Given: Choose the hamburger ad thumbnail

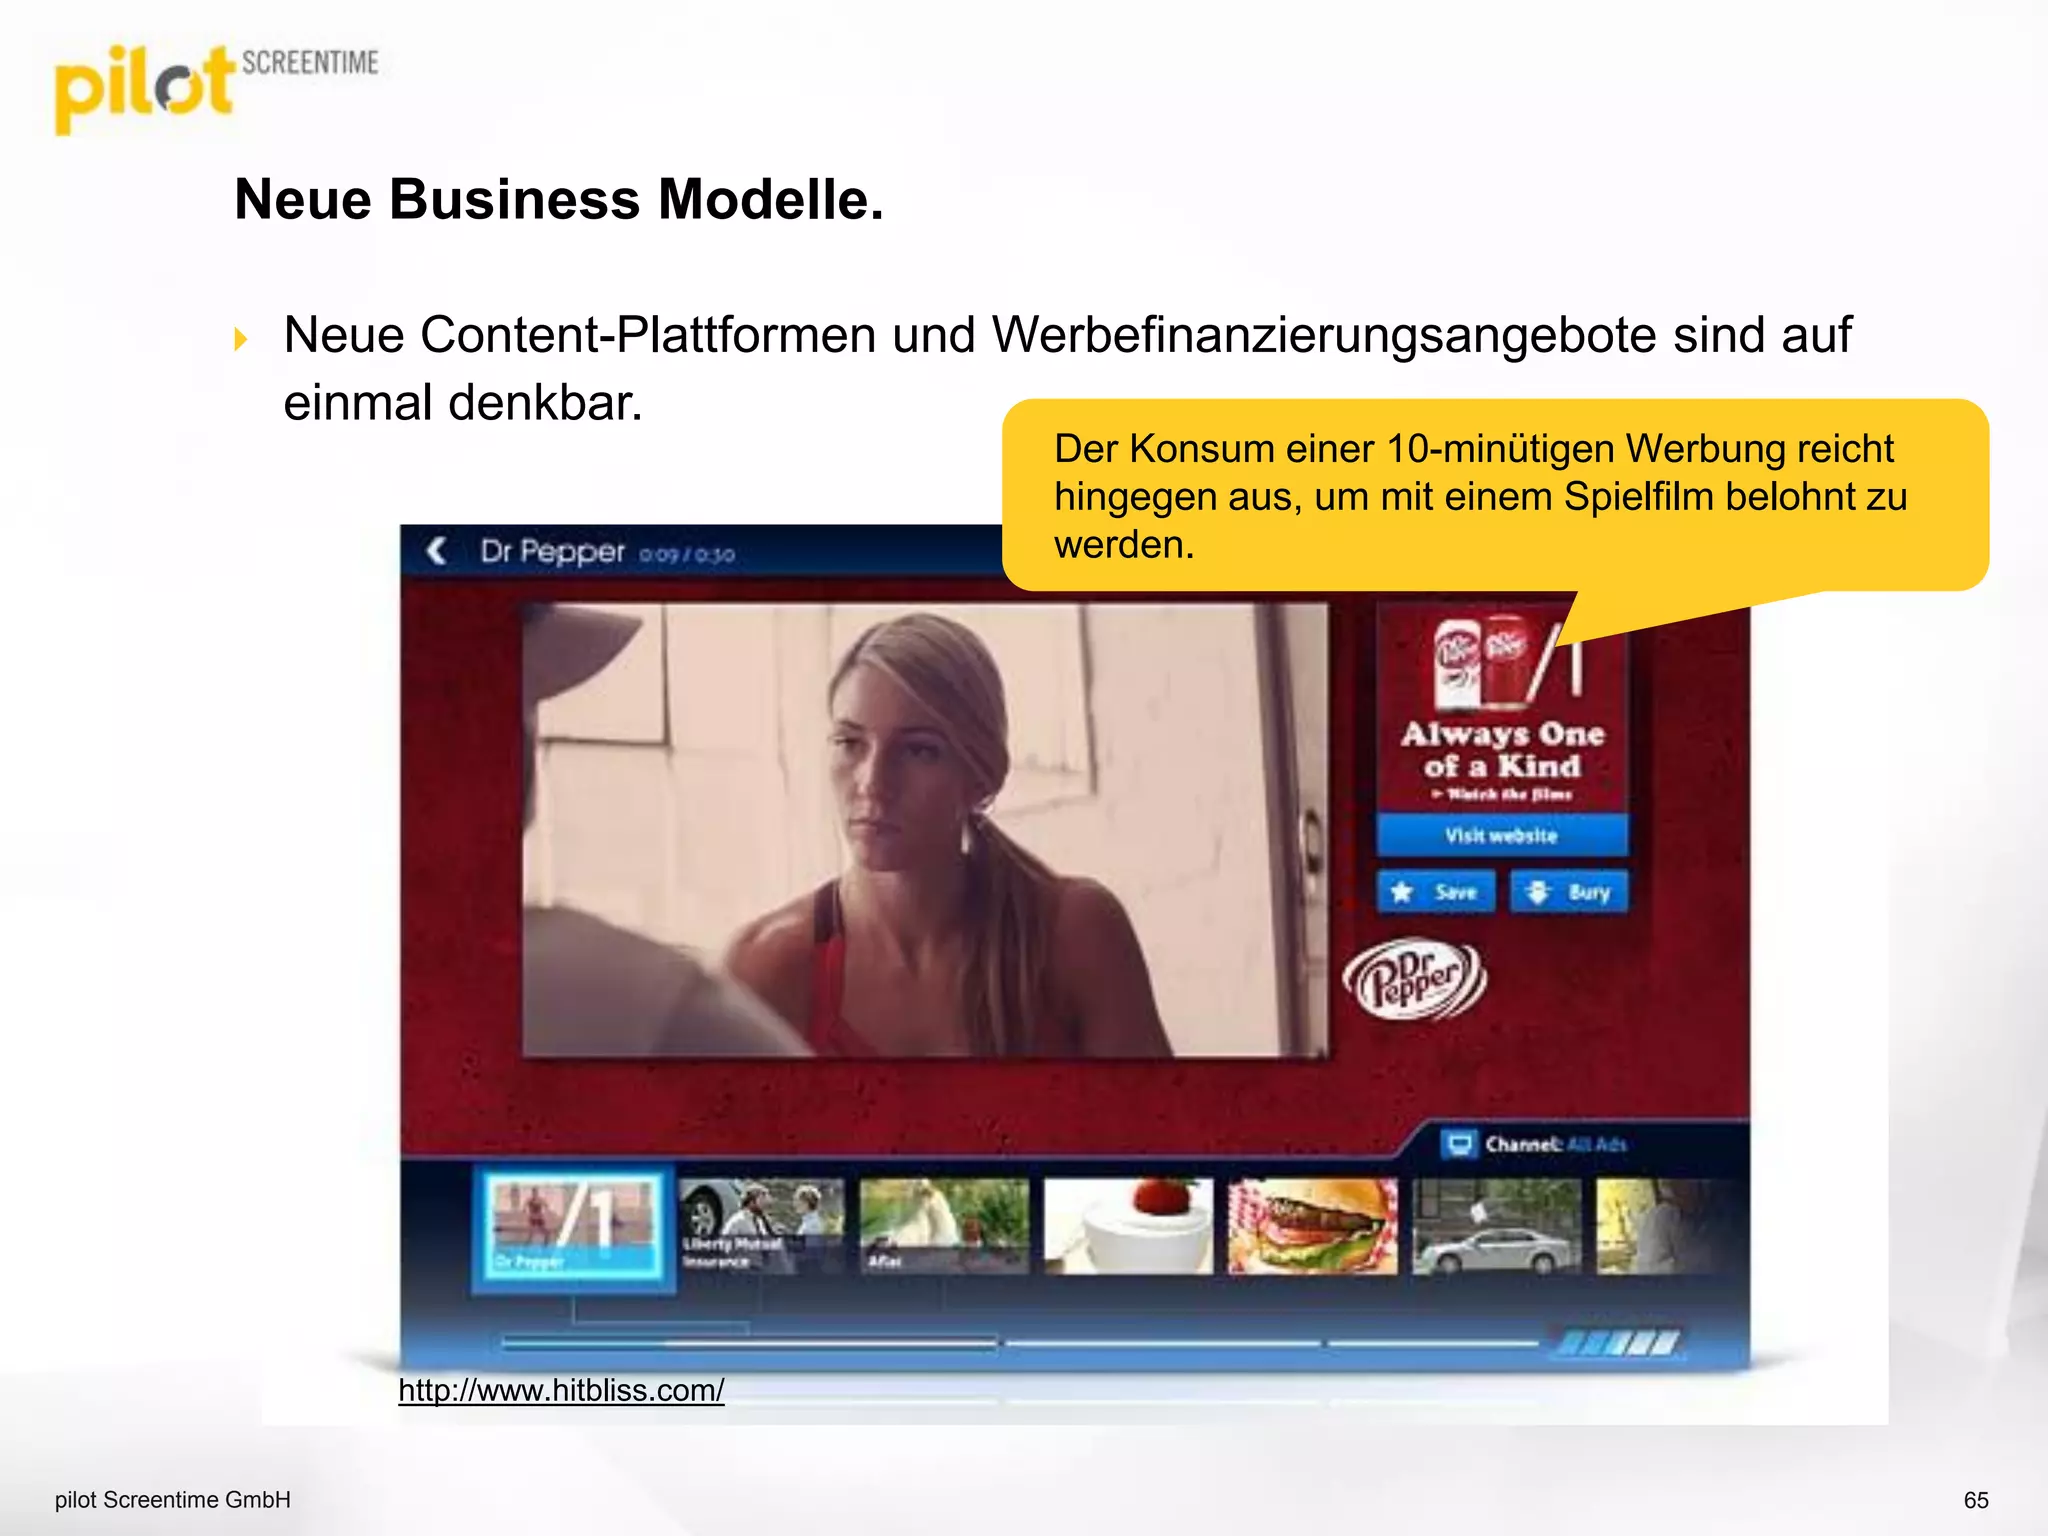Looking at the screenshot, I should tap(1312, 1226).
